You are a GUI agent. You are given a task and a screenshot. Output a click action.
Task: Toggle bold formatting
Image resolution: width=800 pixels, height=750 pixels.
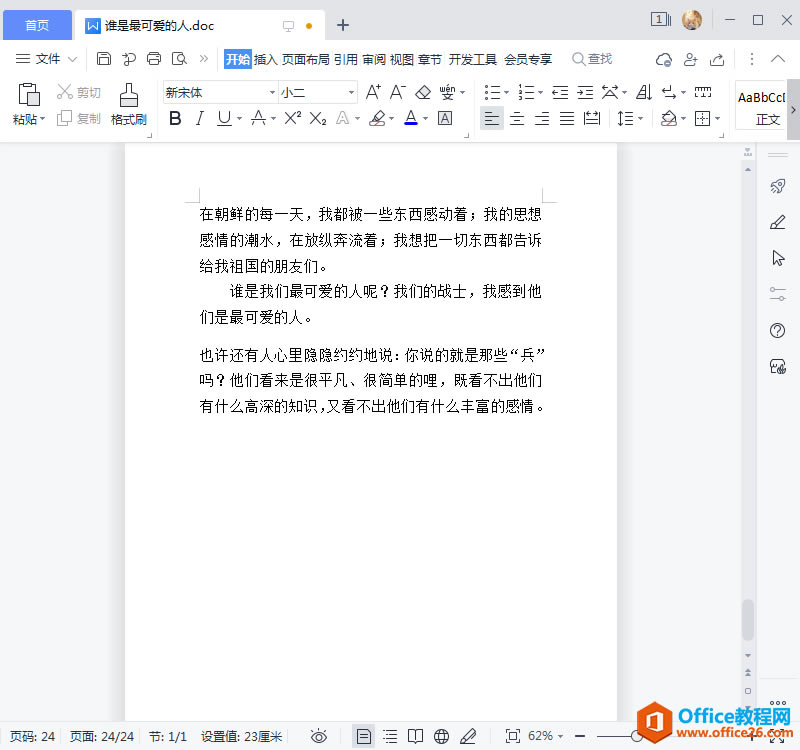[175, 118]
